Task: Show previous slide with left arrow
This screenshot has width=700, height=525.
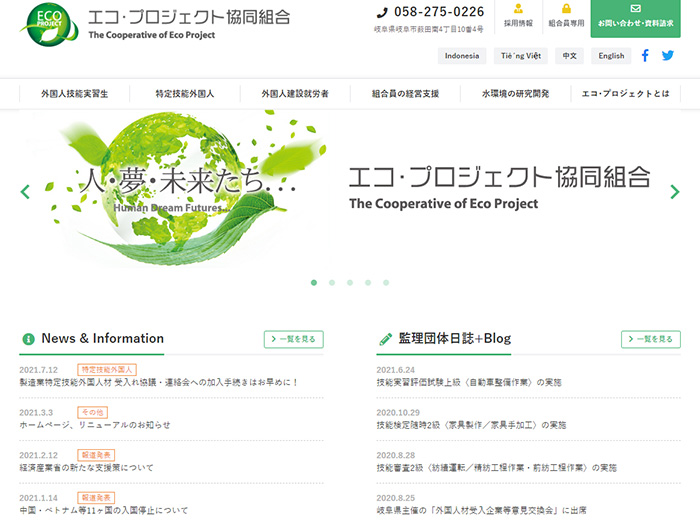Action: coord(25,192)
